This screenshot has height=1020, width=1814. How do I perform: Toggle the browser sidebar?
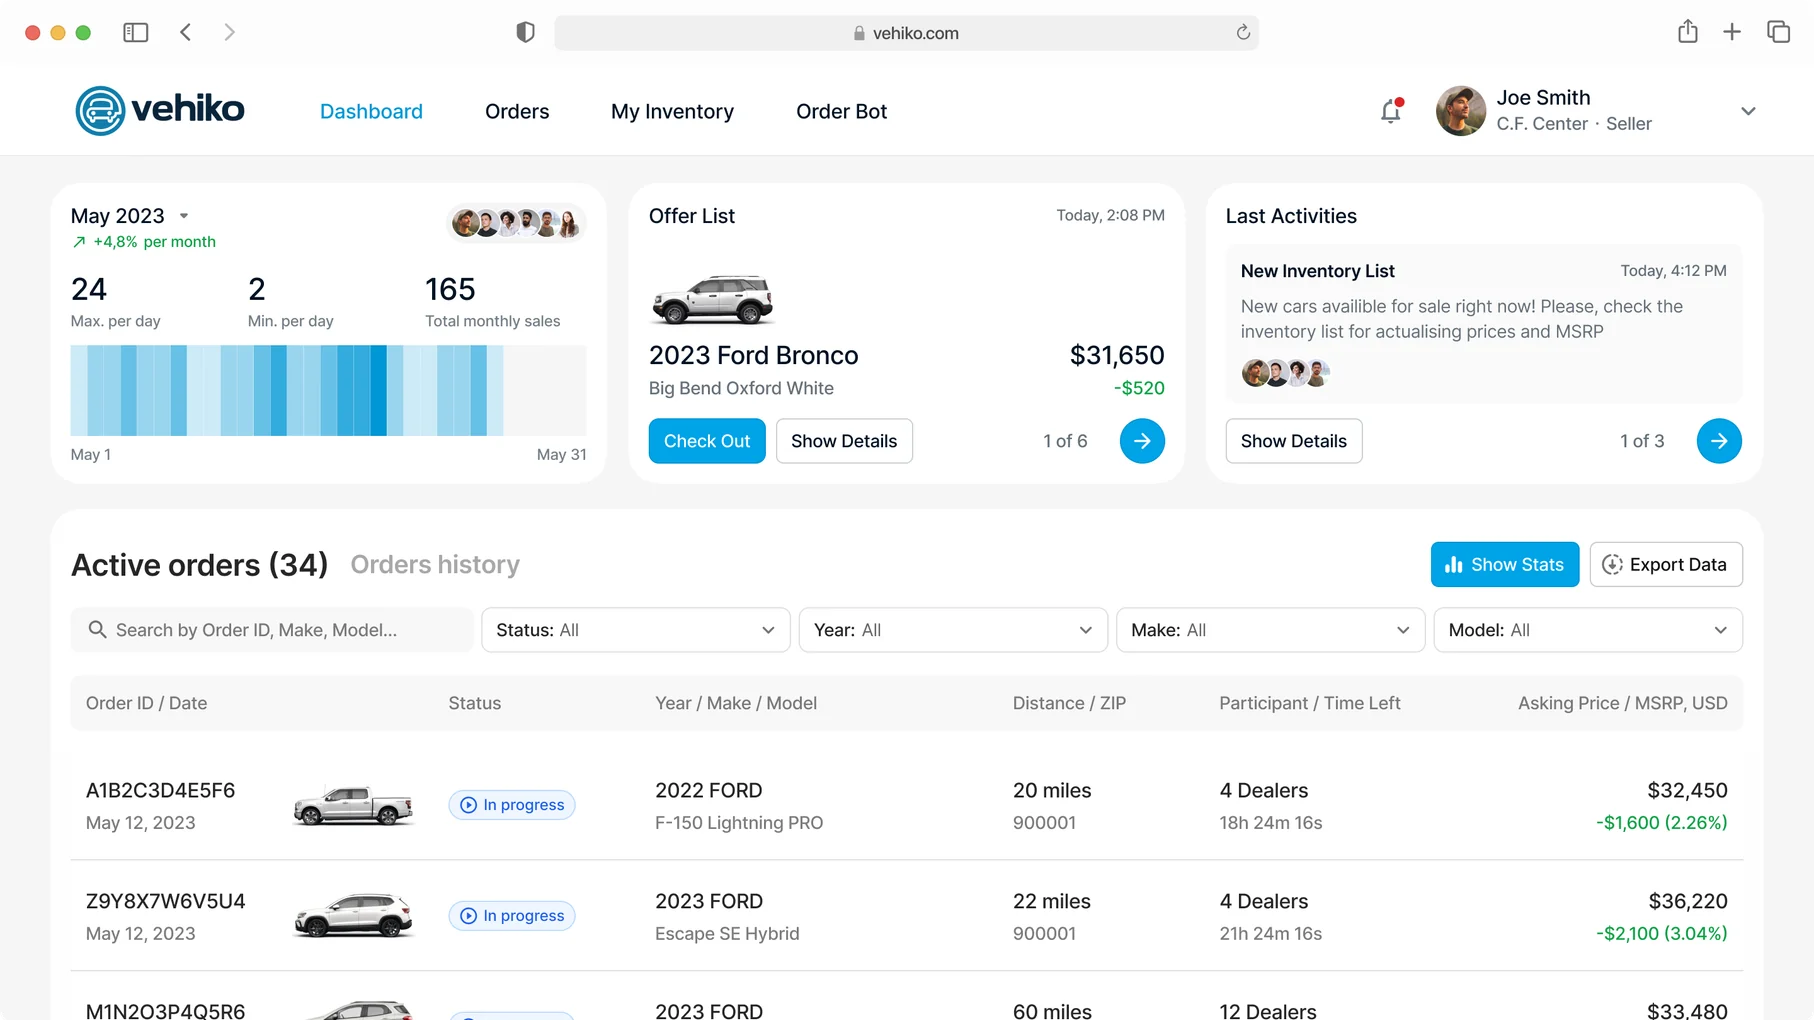(135, 33)
